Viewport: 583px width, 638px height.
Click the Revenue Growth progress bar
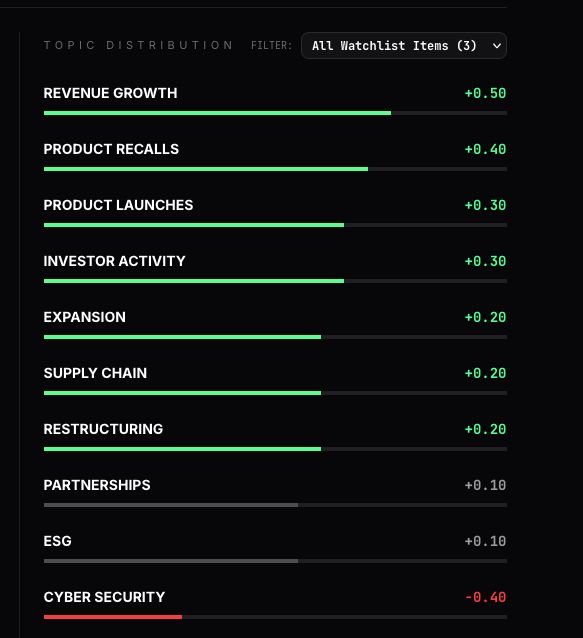[x=275, y=113]
